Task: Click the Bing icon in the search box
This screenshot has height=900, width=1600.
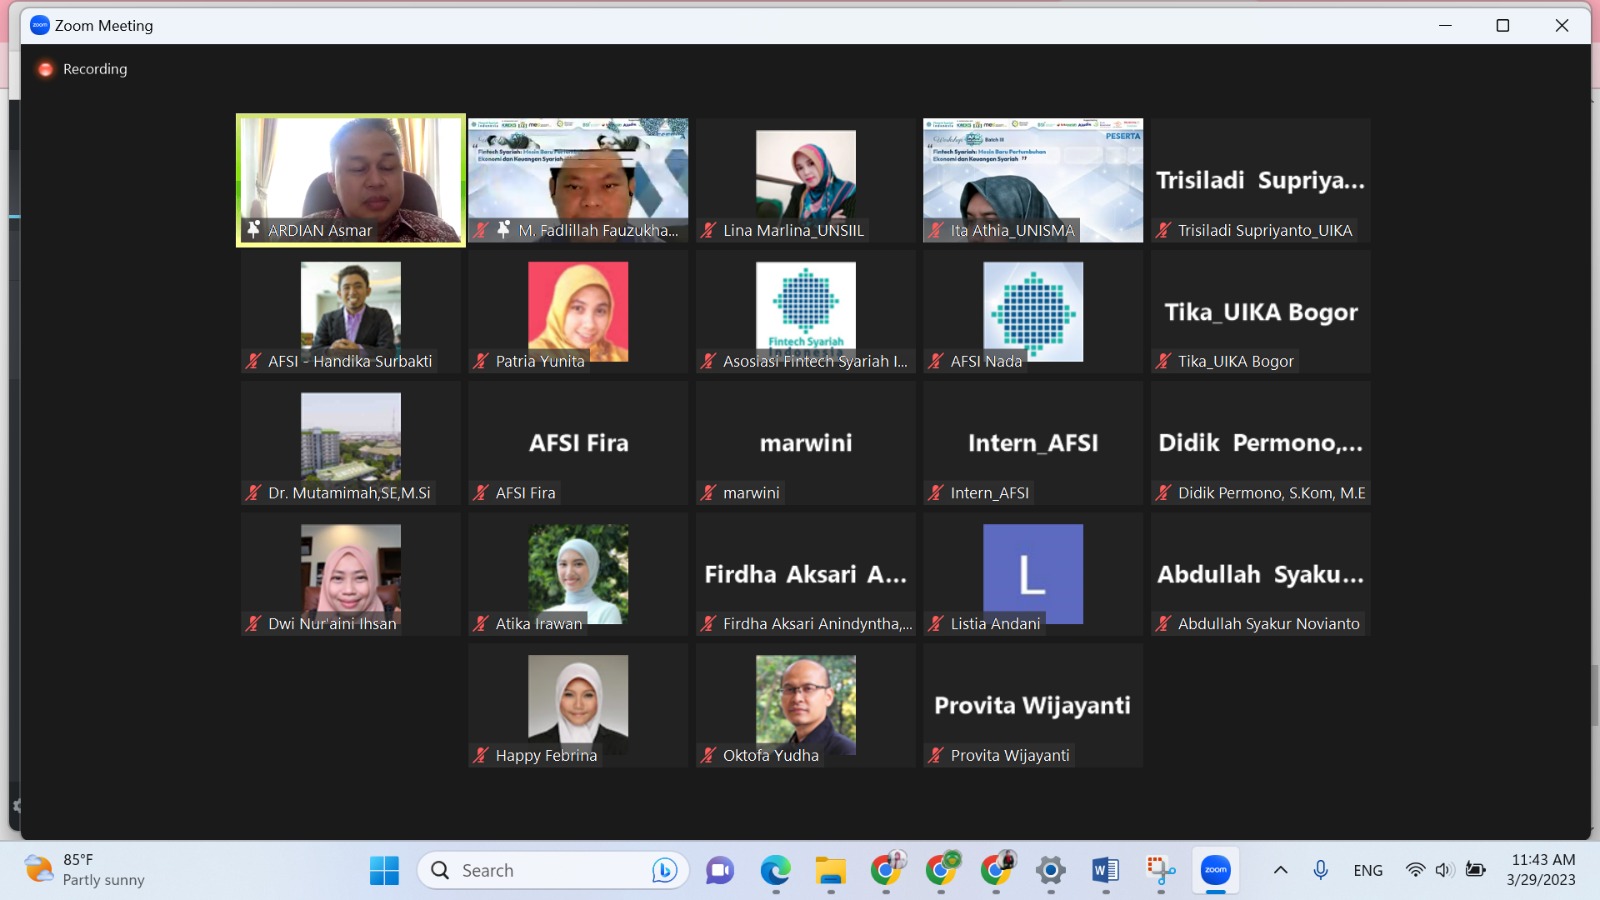Action: coord(664,870)
